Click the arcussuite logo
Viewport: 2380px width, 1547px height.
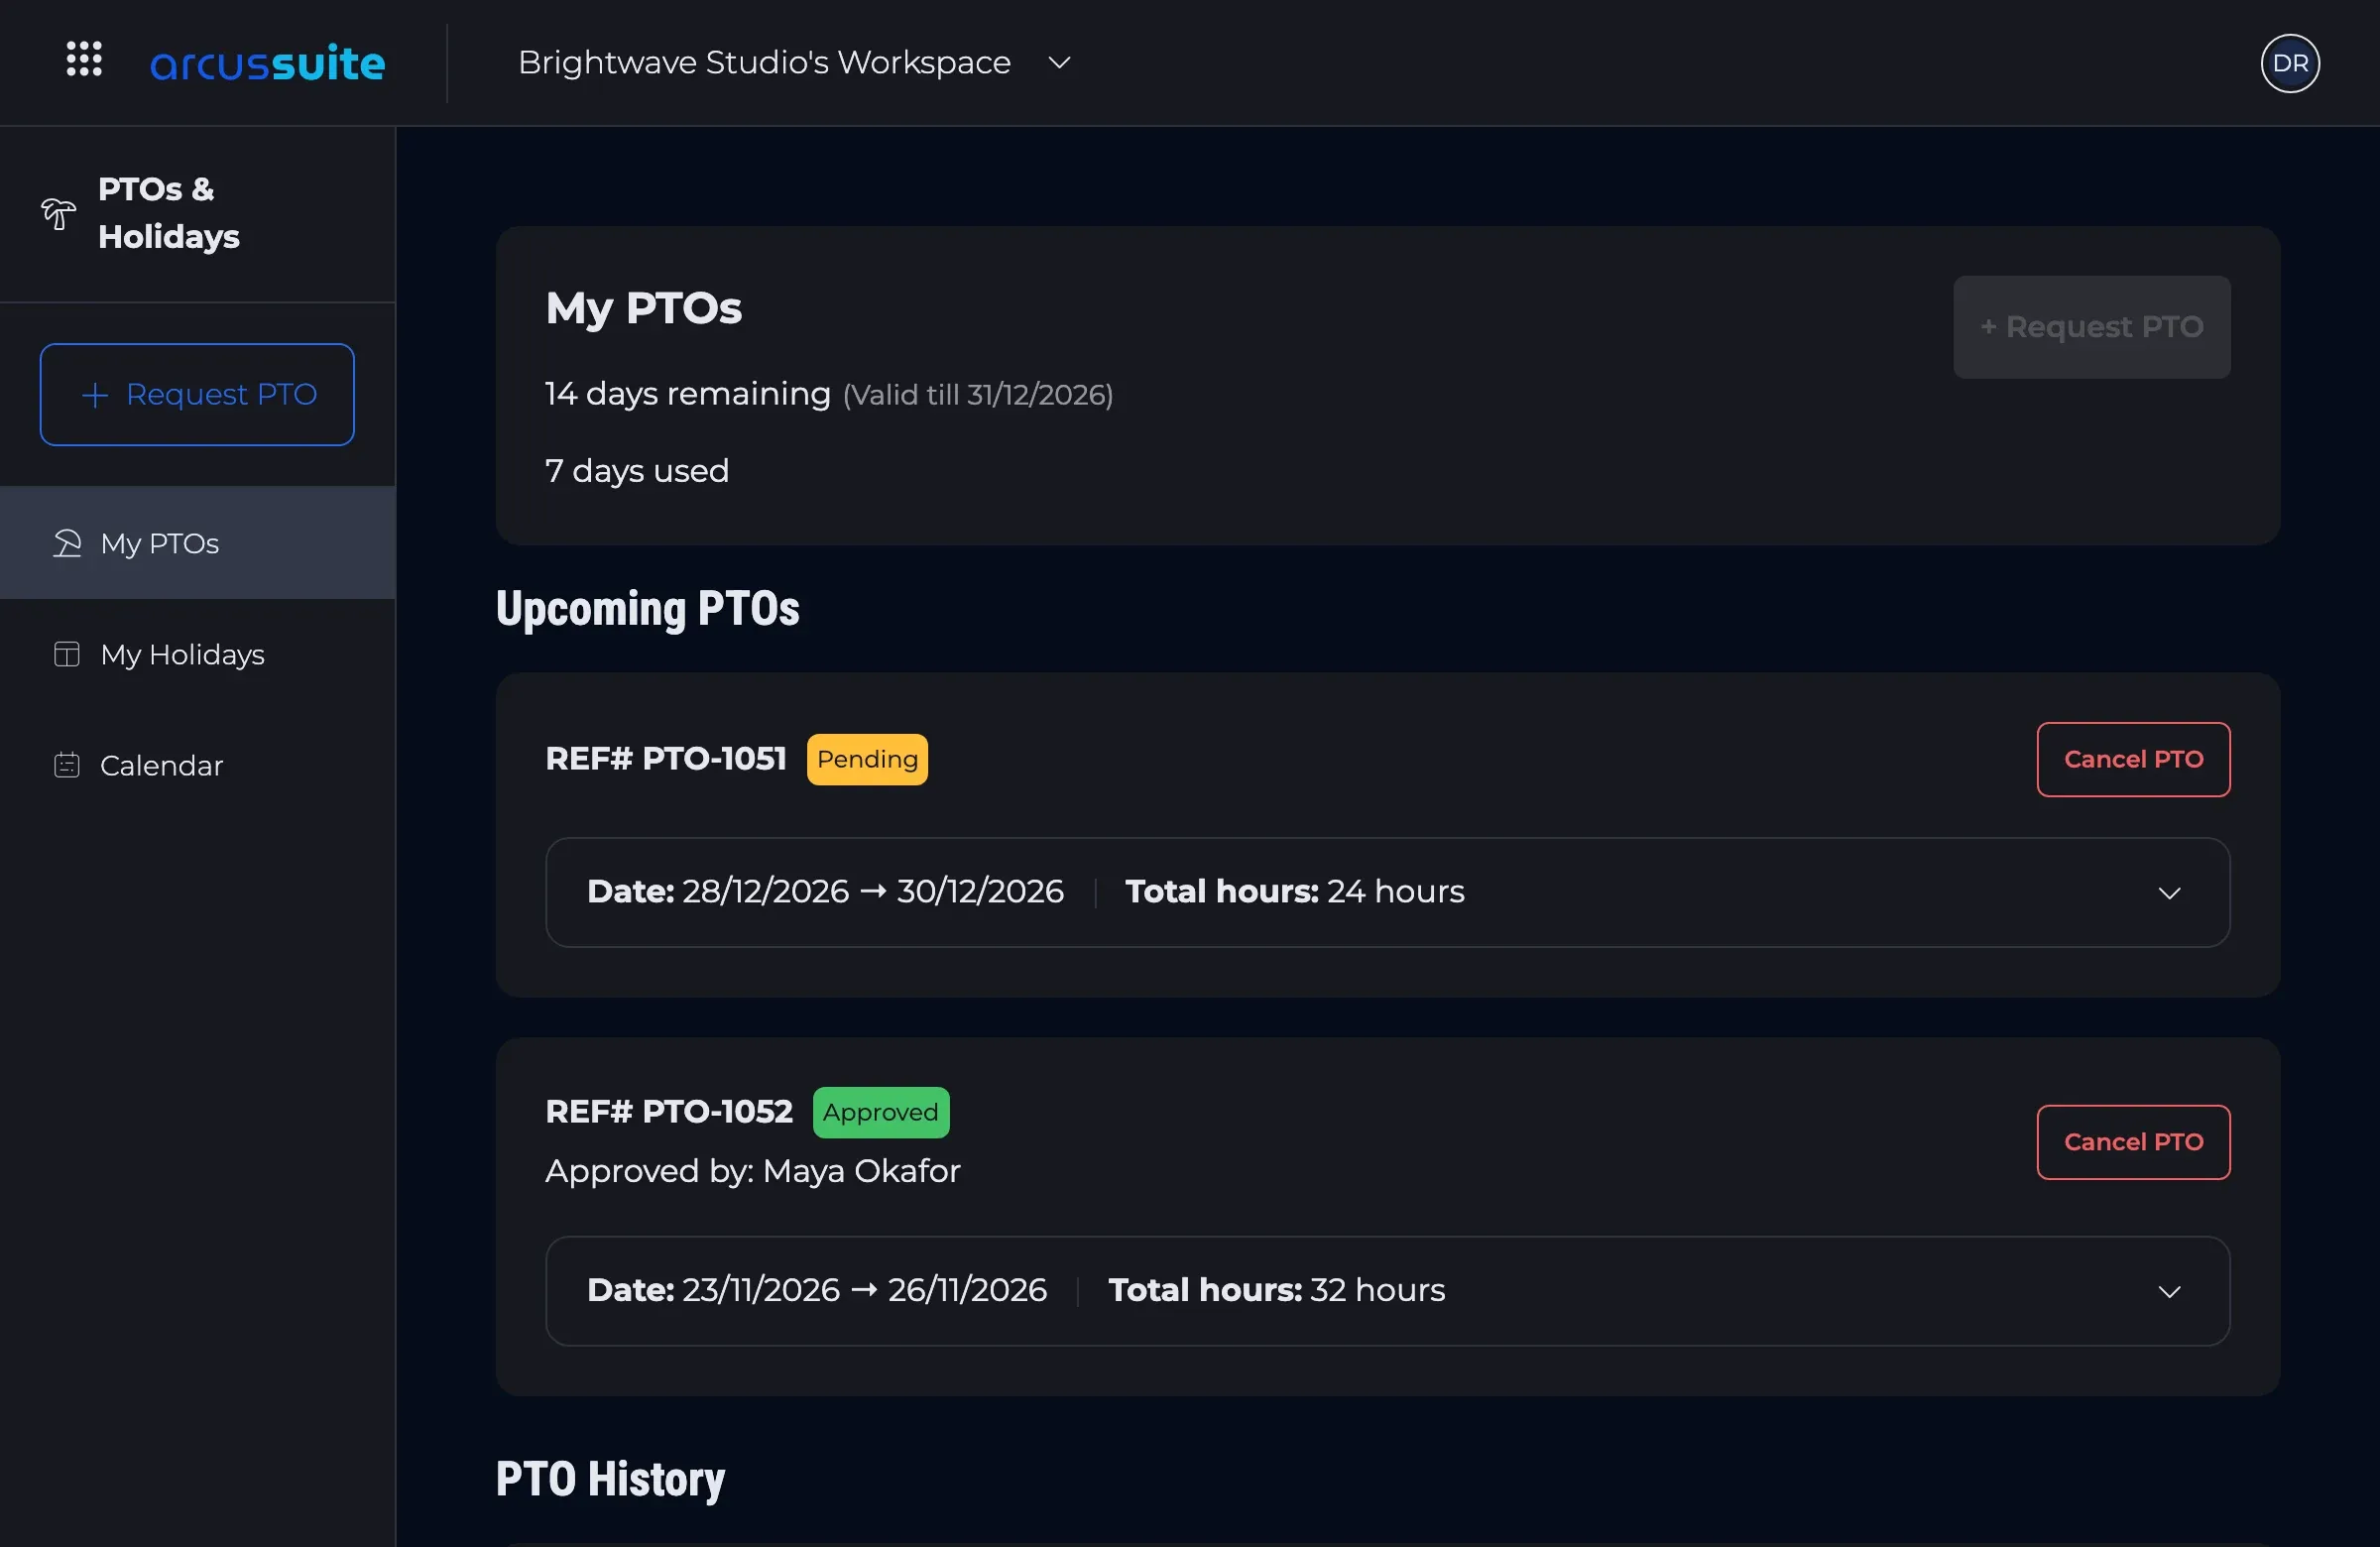[267, 63]
